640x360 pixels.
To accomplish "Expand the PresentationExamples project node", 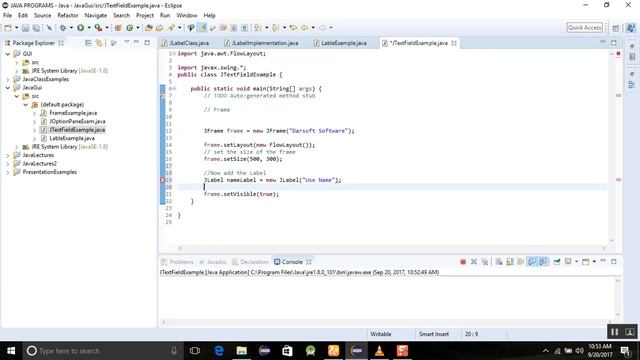I will [x=8, y=172].
